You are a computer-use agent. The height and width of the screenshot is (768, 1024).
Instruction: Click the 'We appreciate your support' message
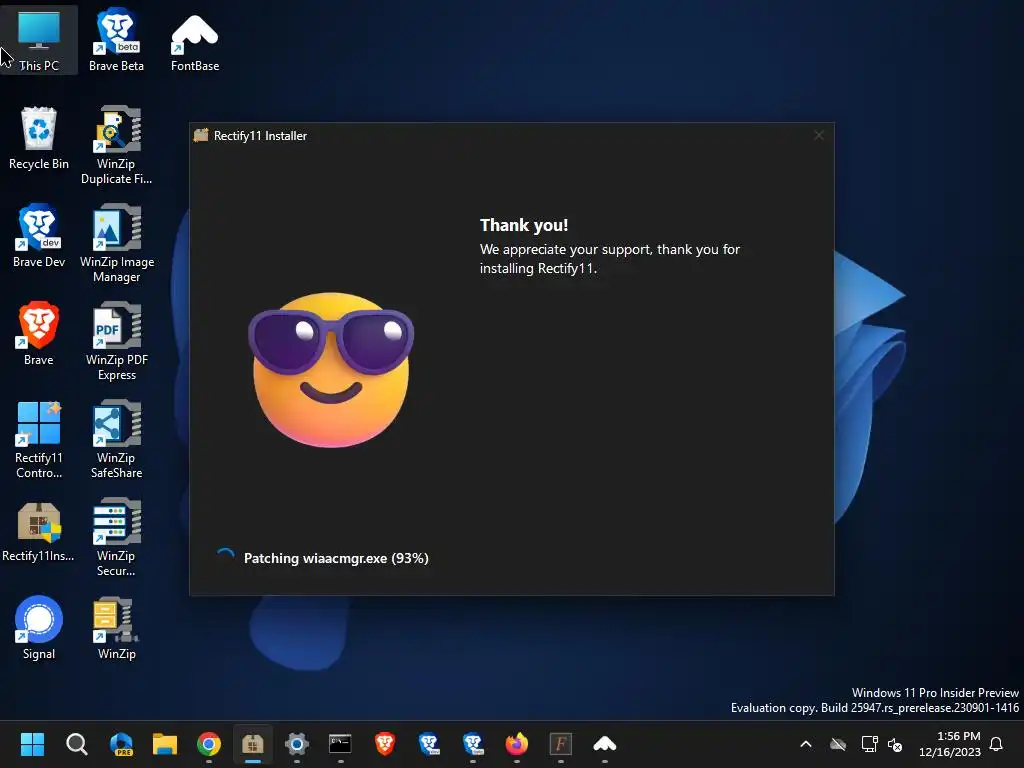[610, 259]
